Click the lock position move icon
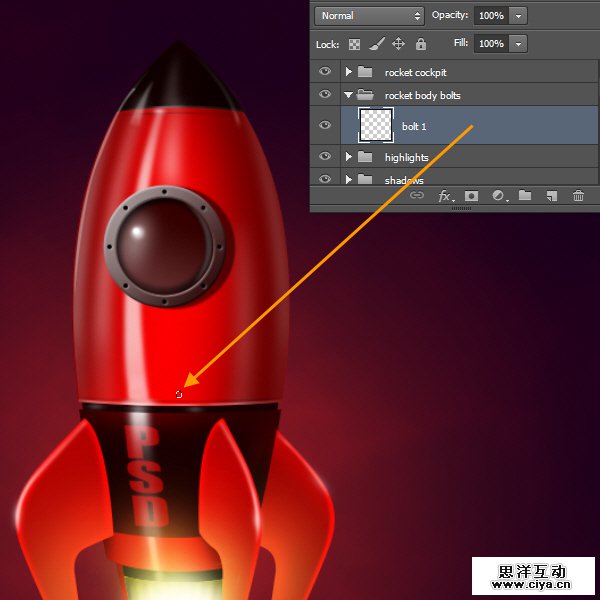The width and height of the screenshot is (600, 600). pyautogui.click(x=398, y=44)
